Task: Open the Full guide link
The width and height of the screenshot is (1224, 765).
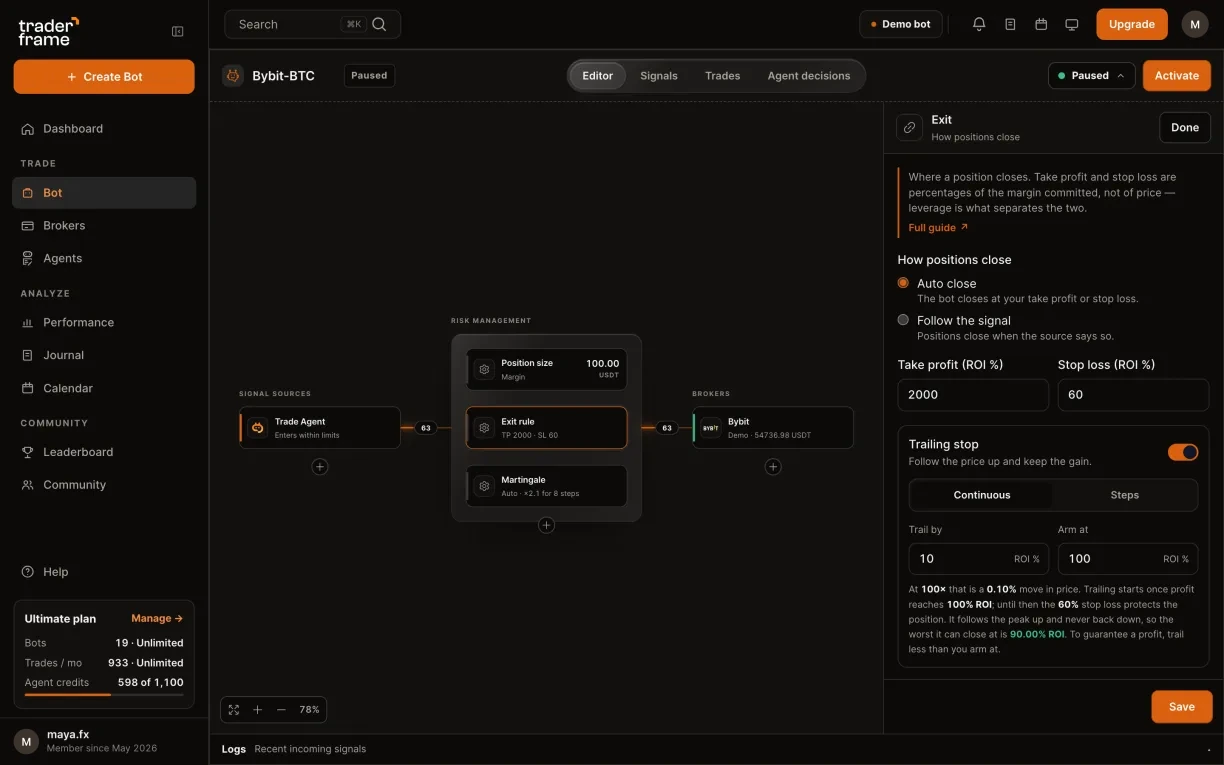Action: tap(938, 228)
